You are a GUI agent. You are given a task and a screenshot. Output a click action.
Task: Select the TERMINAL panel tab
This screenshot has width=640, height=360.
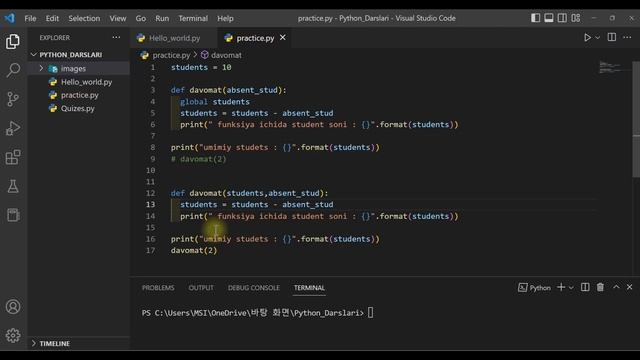[309, 288]
